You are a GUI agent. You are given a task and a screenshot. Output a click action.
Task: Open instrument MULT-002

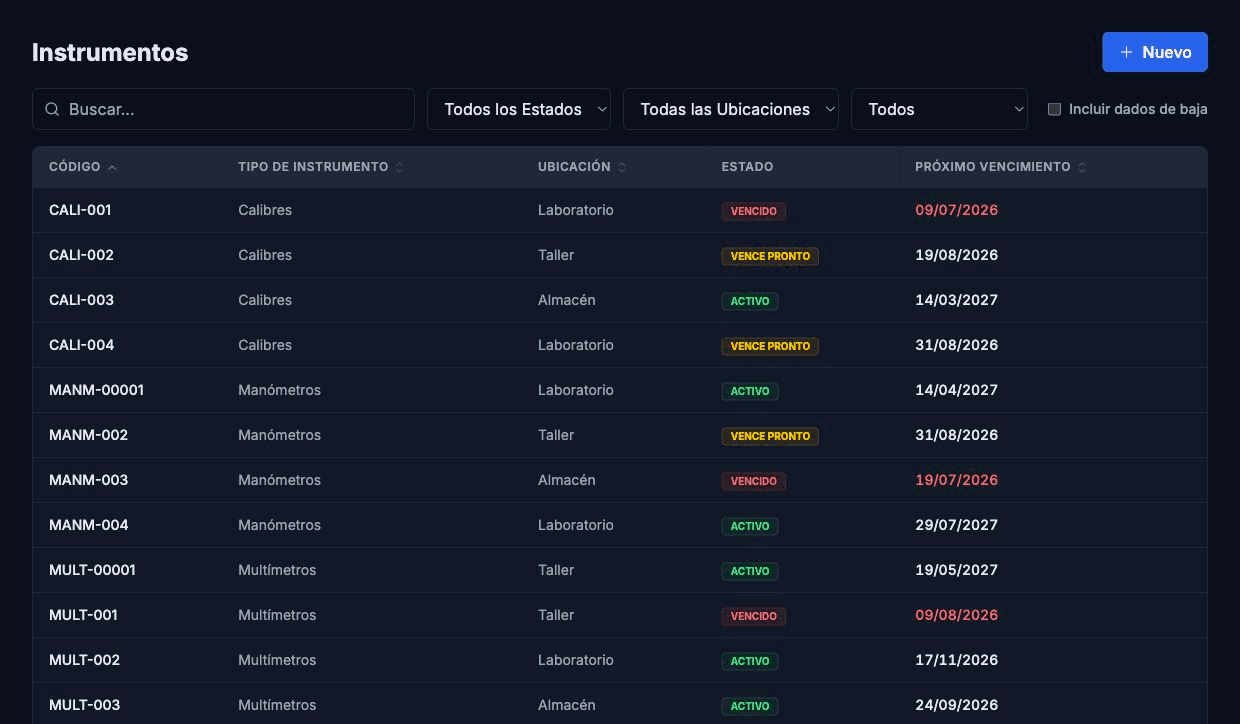click(x=84, y=660)
